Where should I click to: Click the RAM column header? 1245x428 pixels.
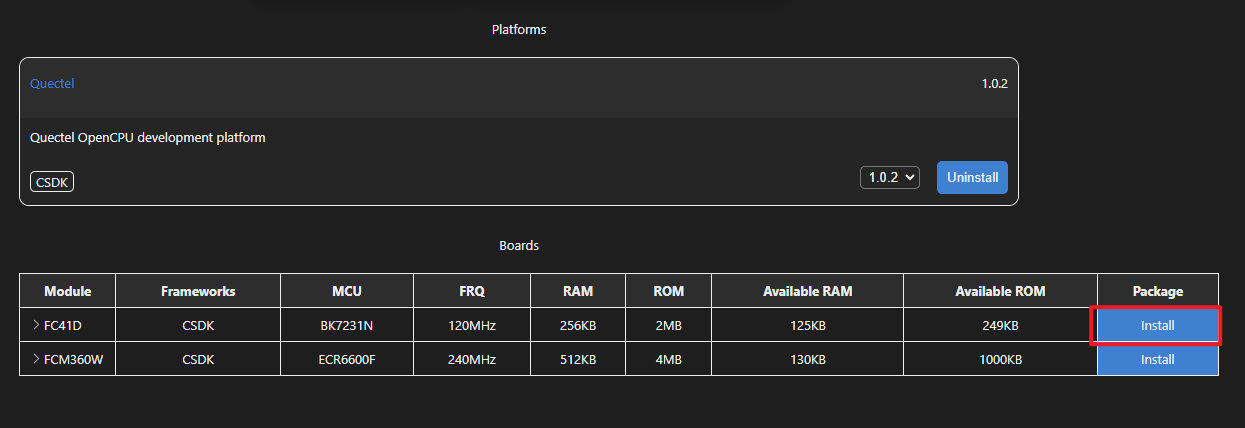(578, 291)
